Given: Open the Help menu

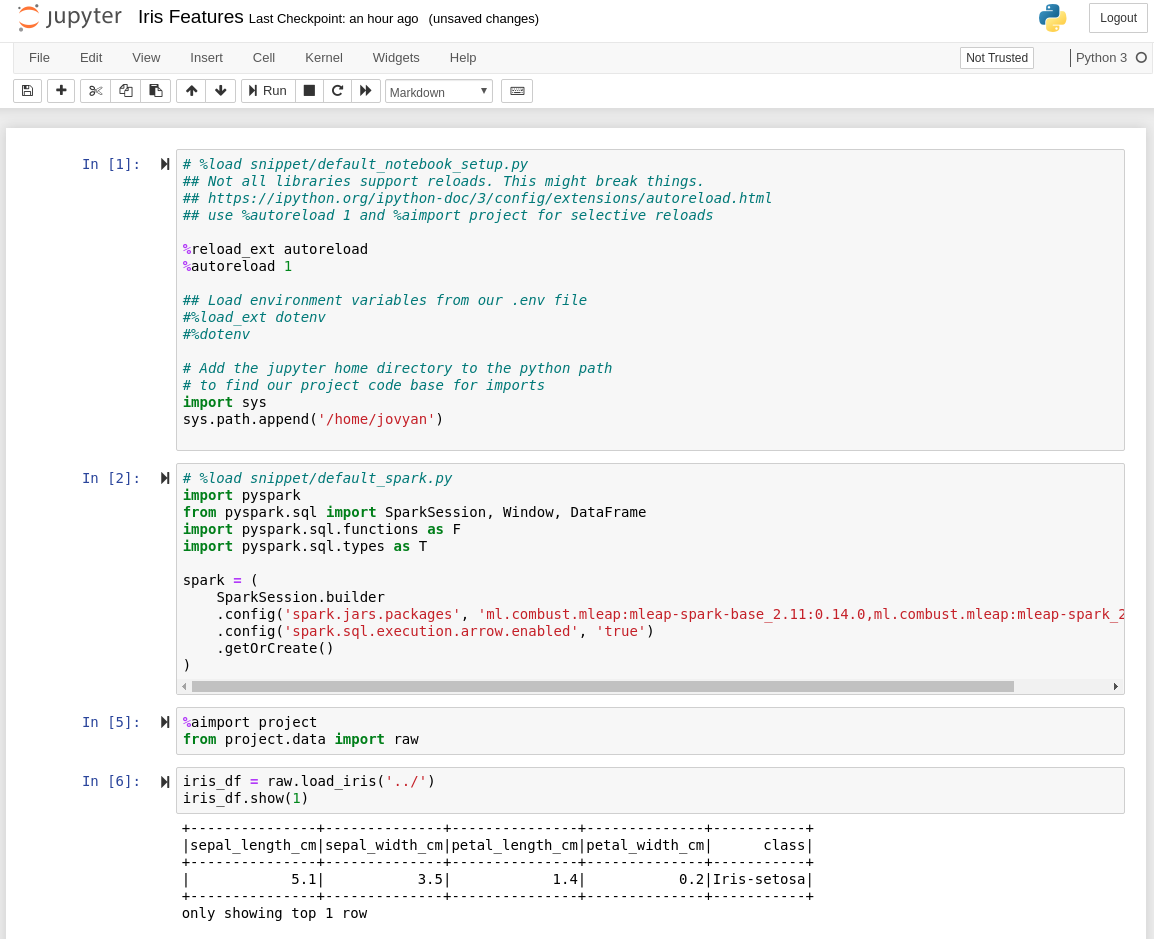Looking at the screenshot, I should [x=463, y=57].
